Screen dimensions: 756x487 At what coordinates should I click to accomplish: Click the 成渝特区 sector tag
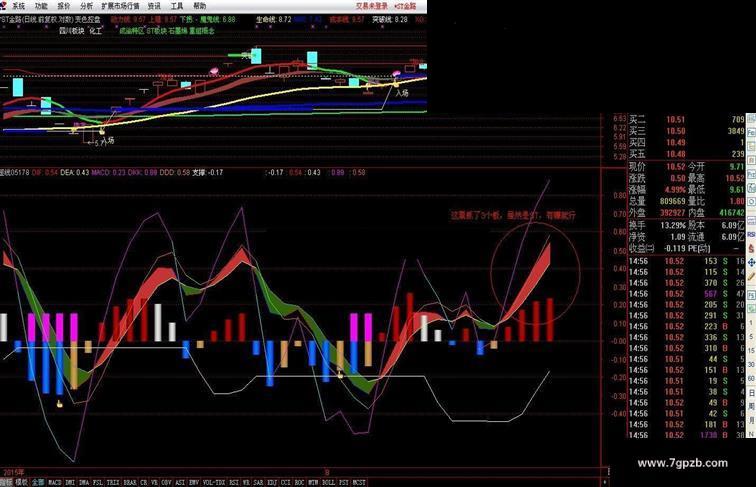click(x=132, y=30)
